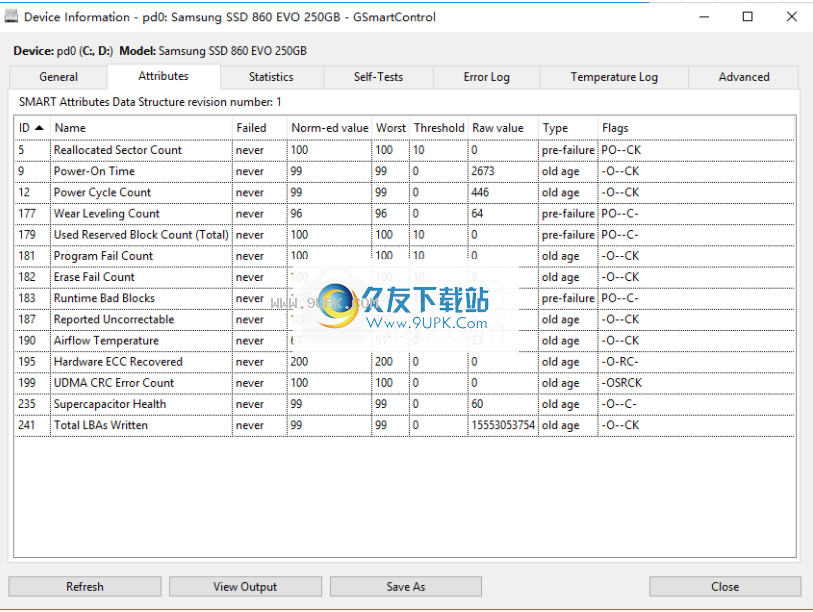Click raw value 446 for Power Cycle Count
This screenshot has height=612, width=813.
click(480, 192)
